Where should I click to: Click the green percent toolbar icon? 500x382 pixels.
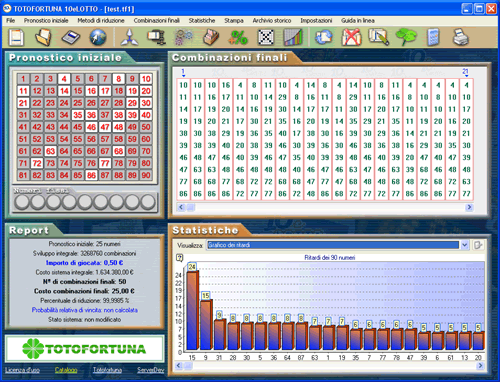(238, 37)
